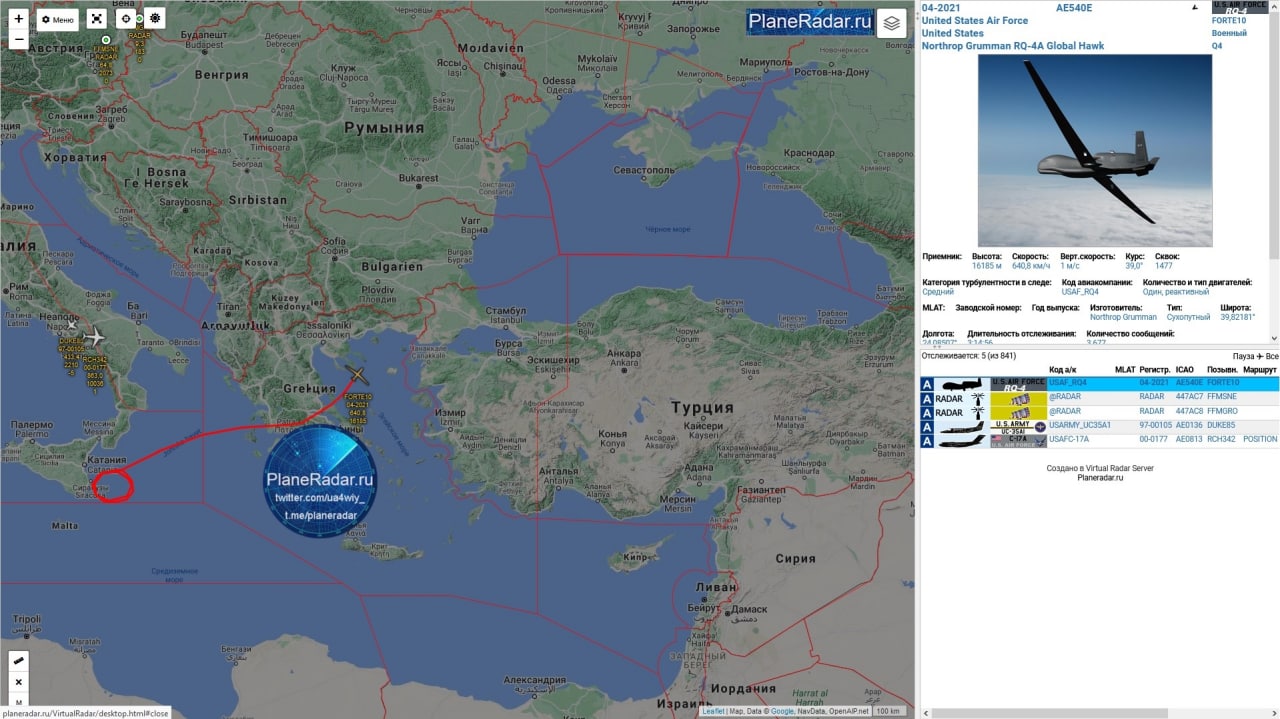Sort list by MLAT column header
This screenshot has height=719, width=1280.
pos(1125,370)
